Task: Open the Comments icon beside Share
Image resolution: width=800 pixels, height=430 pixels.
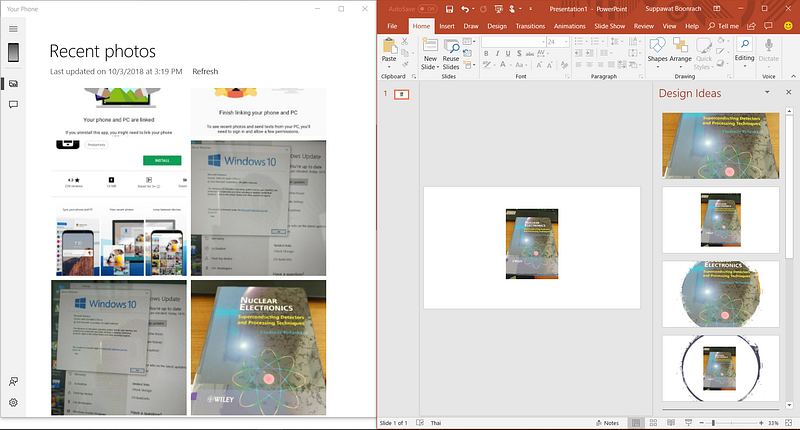Action: click(768, 26)
